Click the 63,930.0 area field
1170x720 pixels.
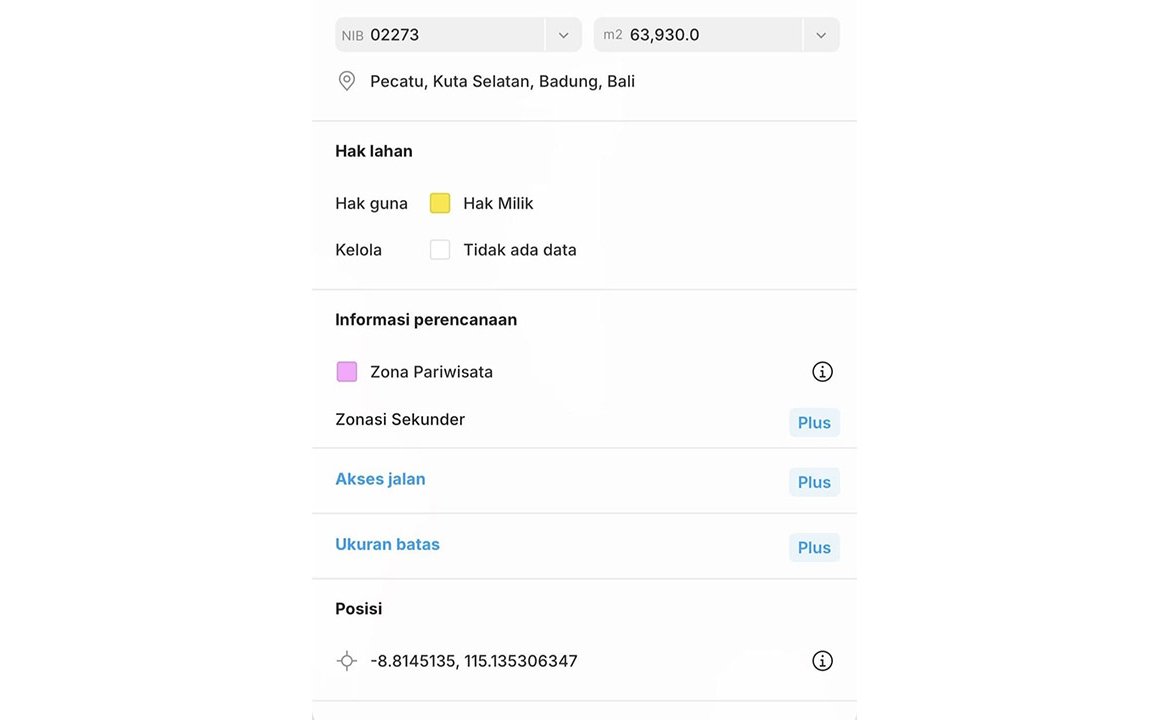click(698, 35)
